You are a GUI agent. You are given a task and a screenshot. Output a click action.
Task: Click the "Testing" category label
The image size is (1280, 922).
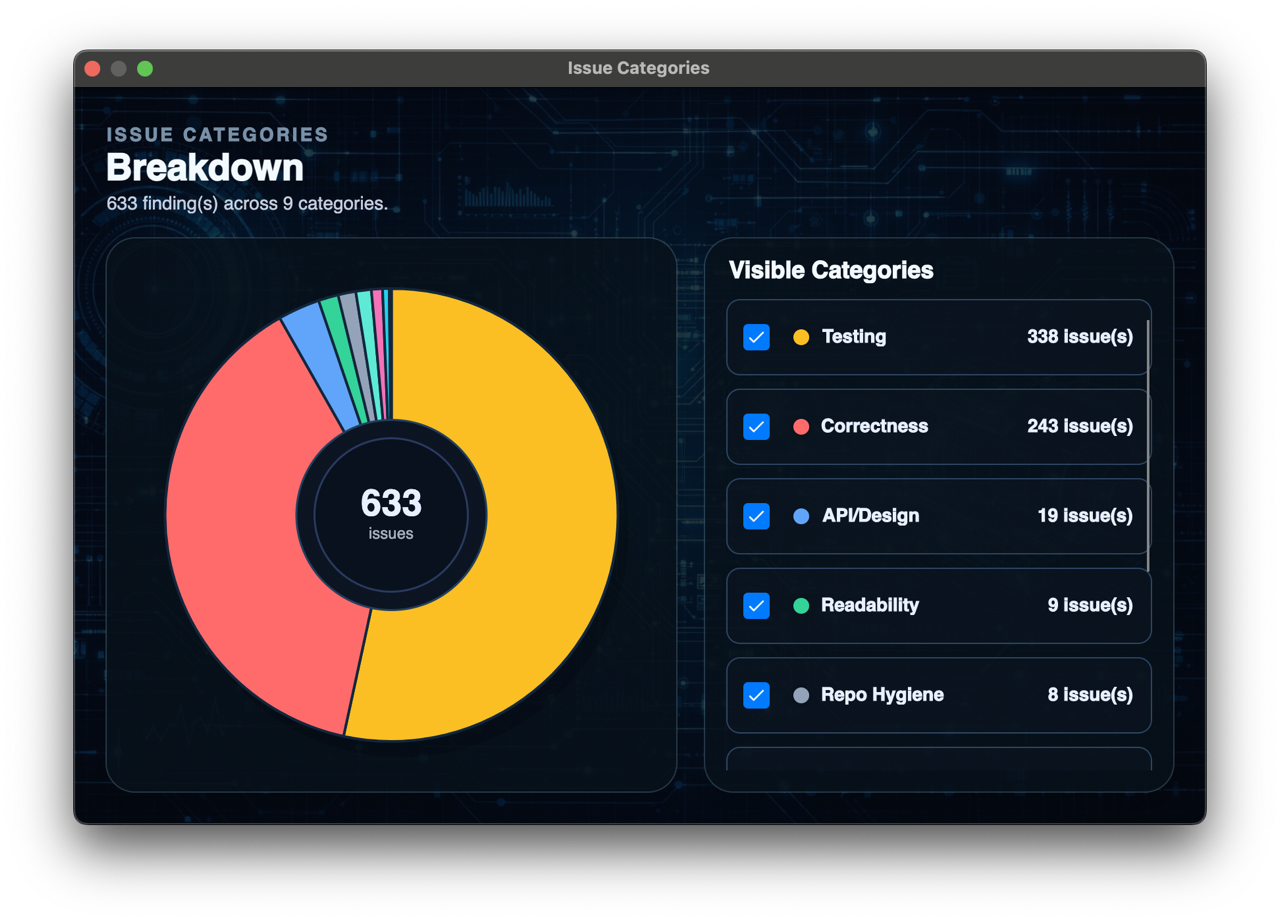pos(854,337)
